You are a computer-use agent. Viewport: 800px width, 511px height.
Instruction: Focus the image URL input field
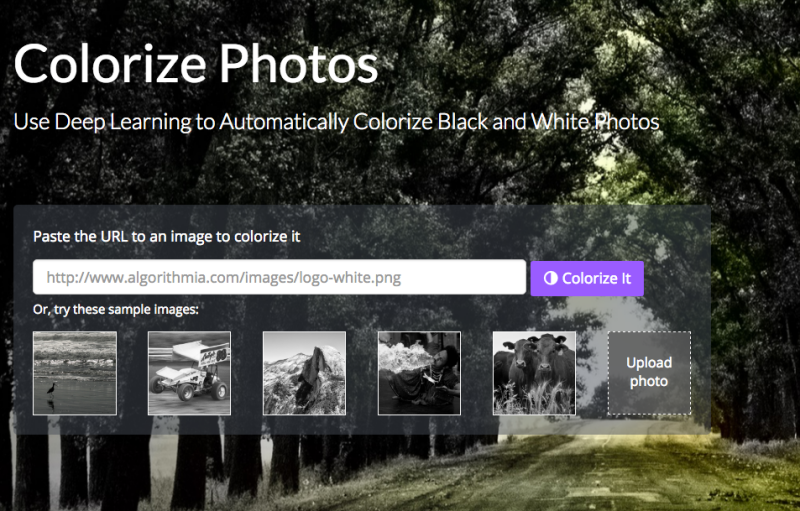tap(279, 277)
